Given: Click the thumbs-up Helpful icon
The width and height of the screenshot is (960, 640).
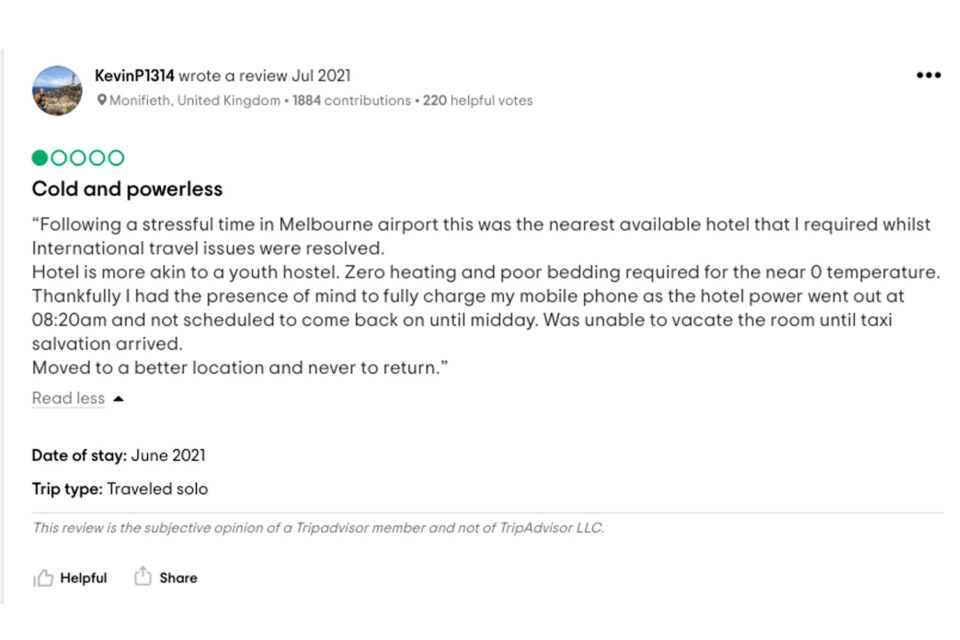Looking at the screenshot, I should coord(43,578).
